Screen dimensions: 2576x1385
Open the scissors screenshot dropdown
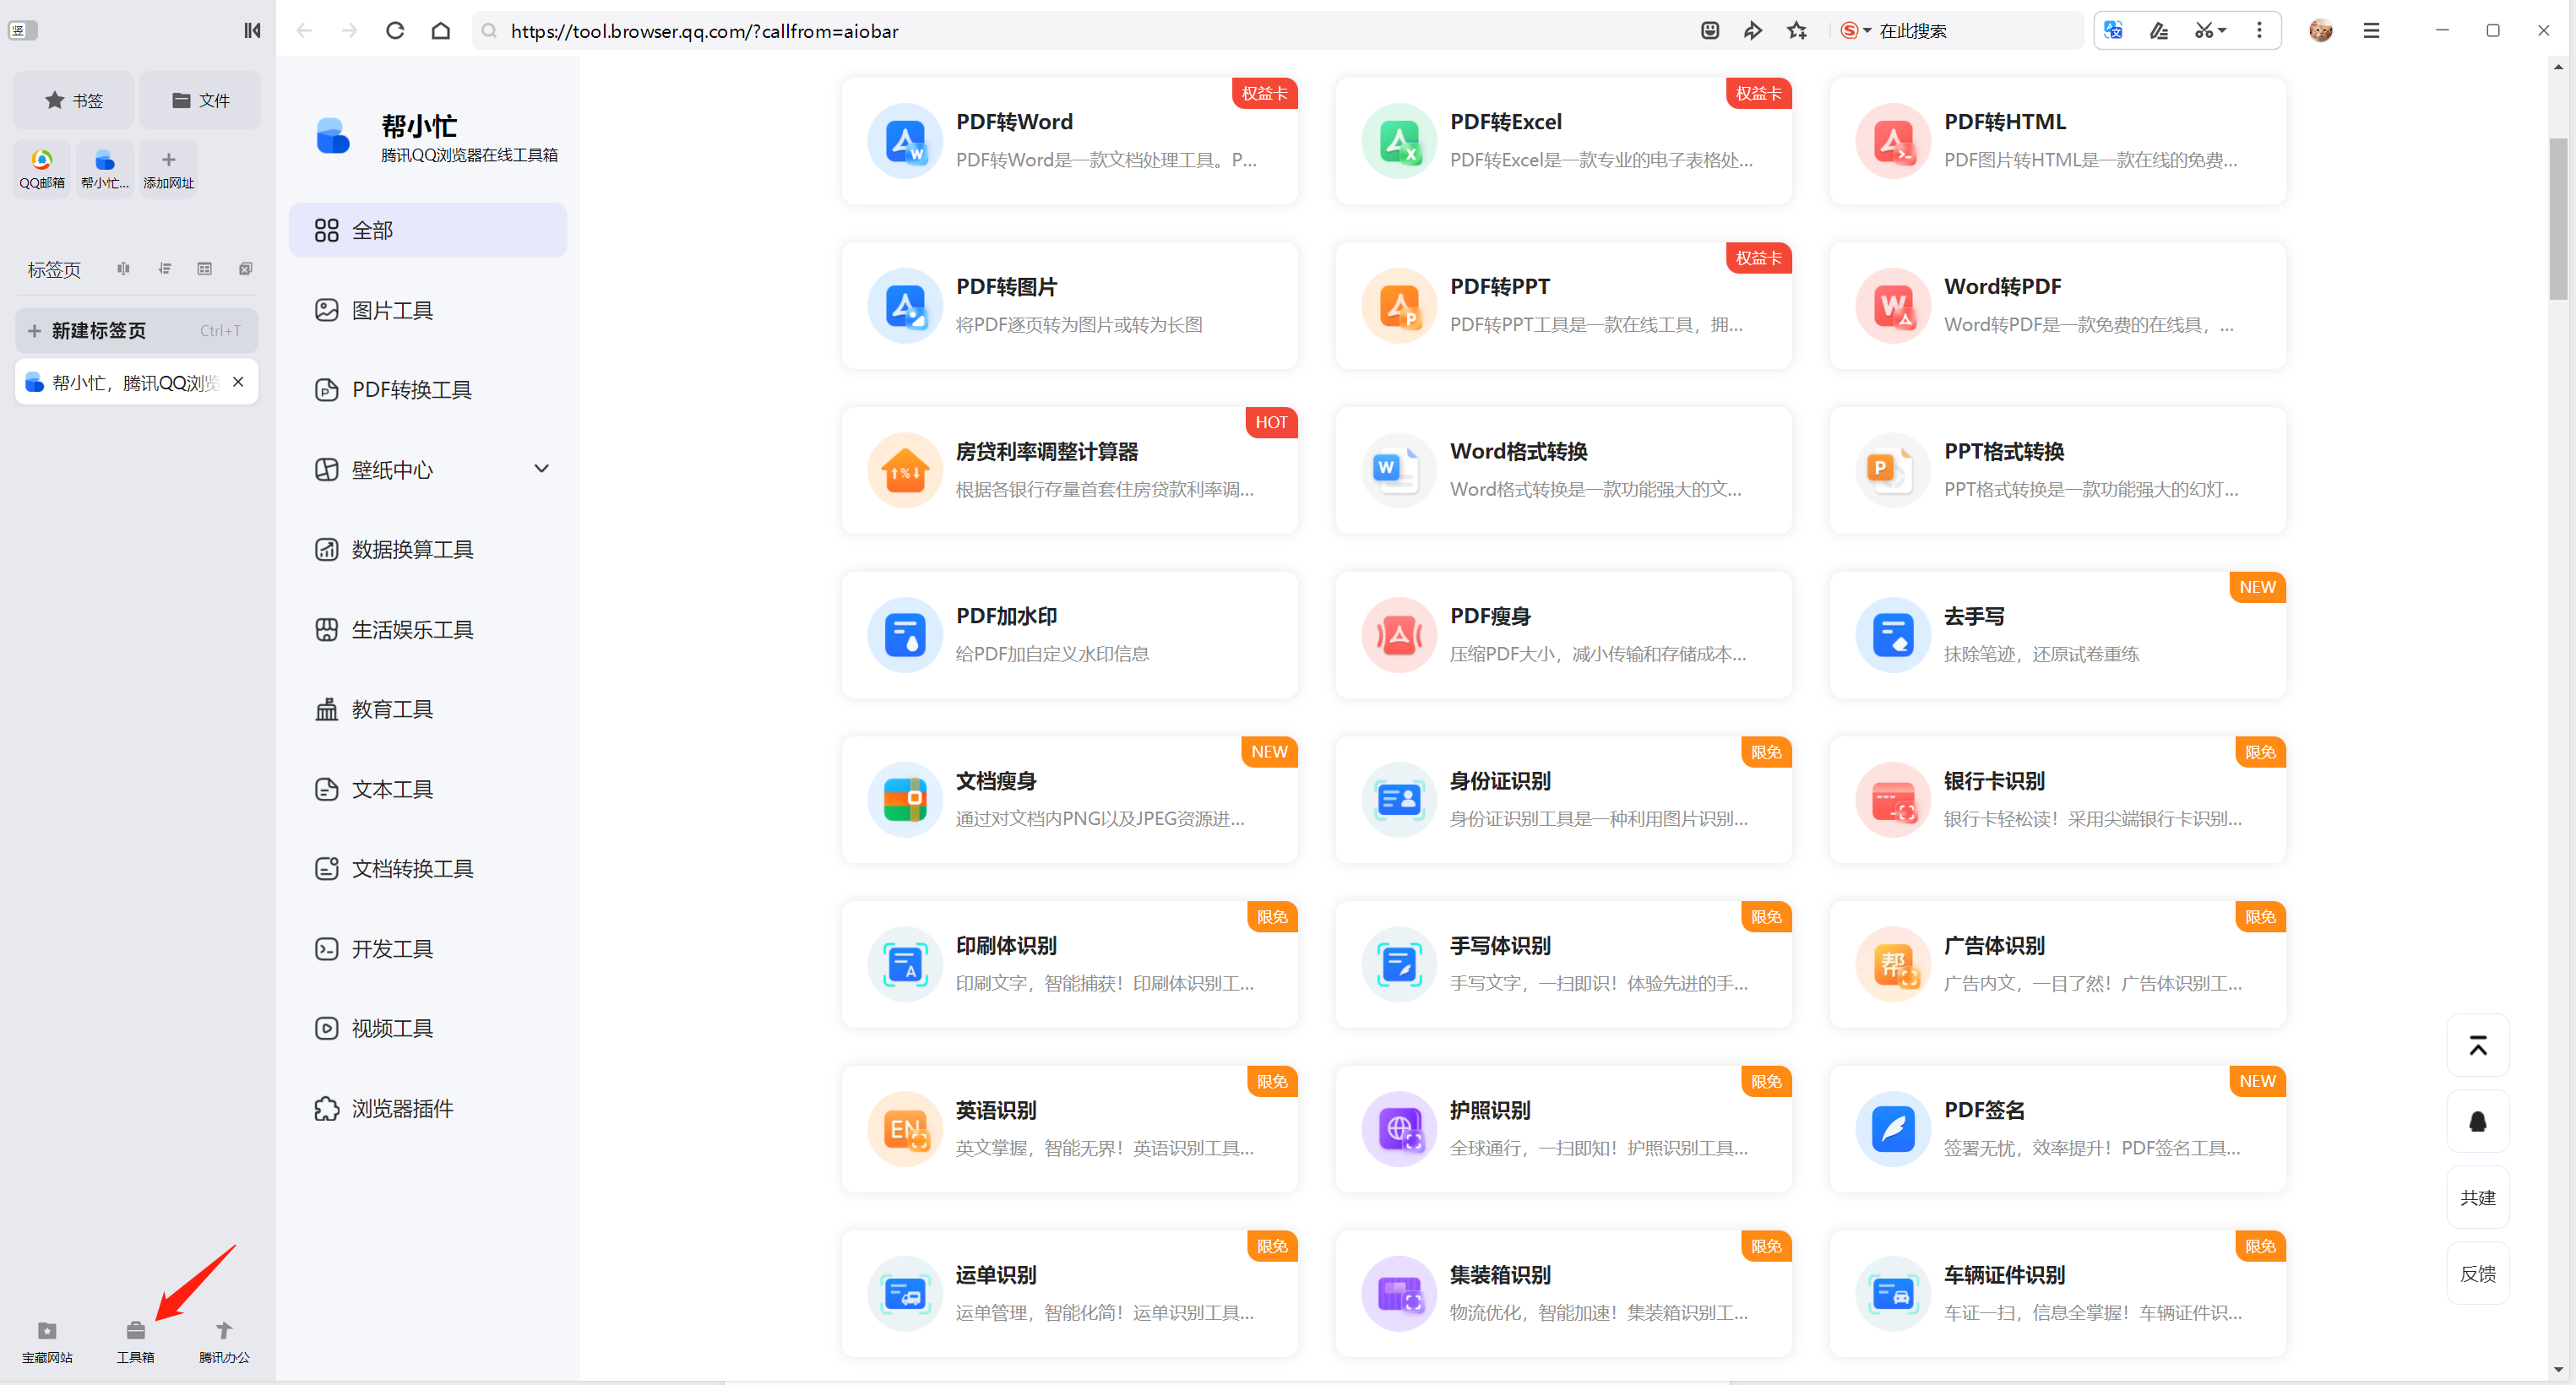2211,31
